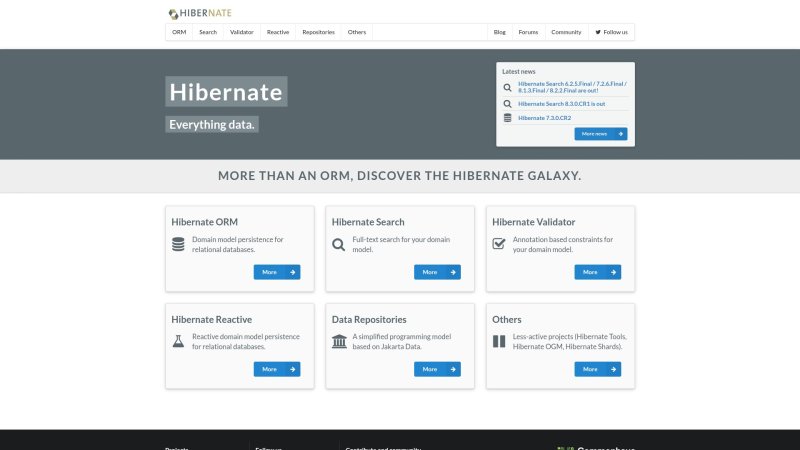Click the magnifier icon in Hibernate Search card
Screen dimensions: 800x450
(x=339, y=245)
